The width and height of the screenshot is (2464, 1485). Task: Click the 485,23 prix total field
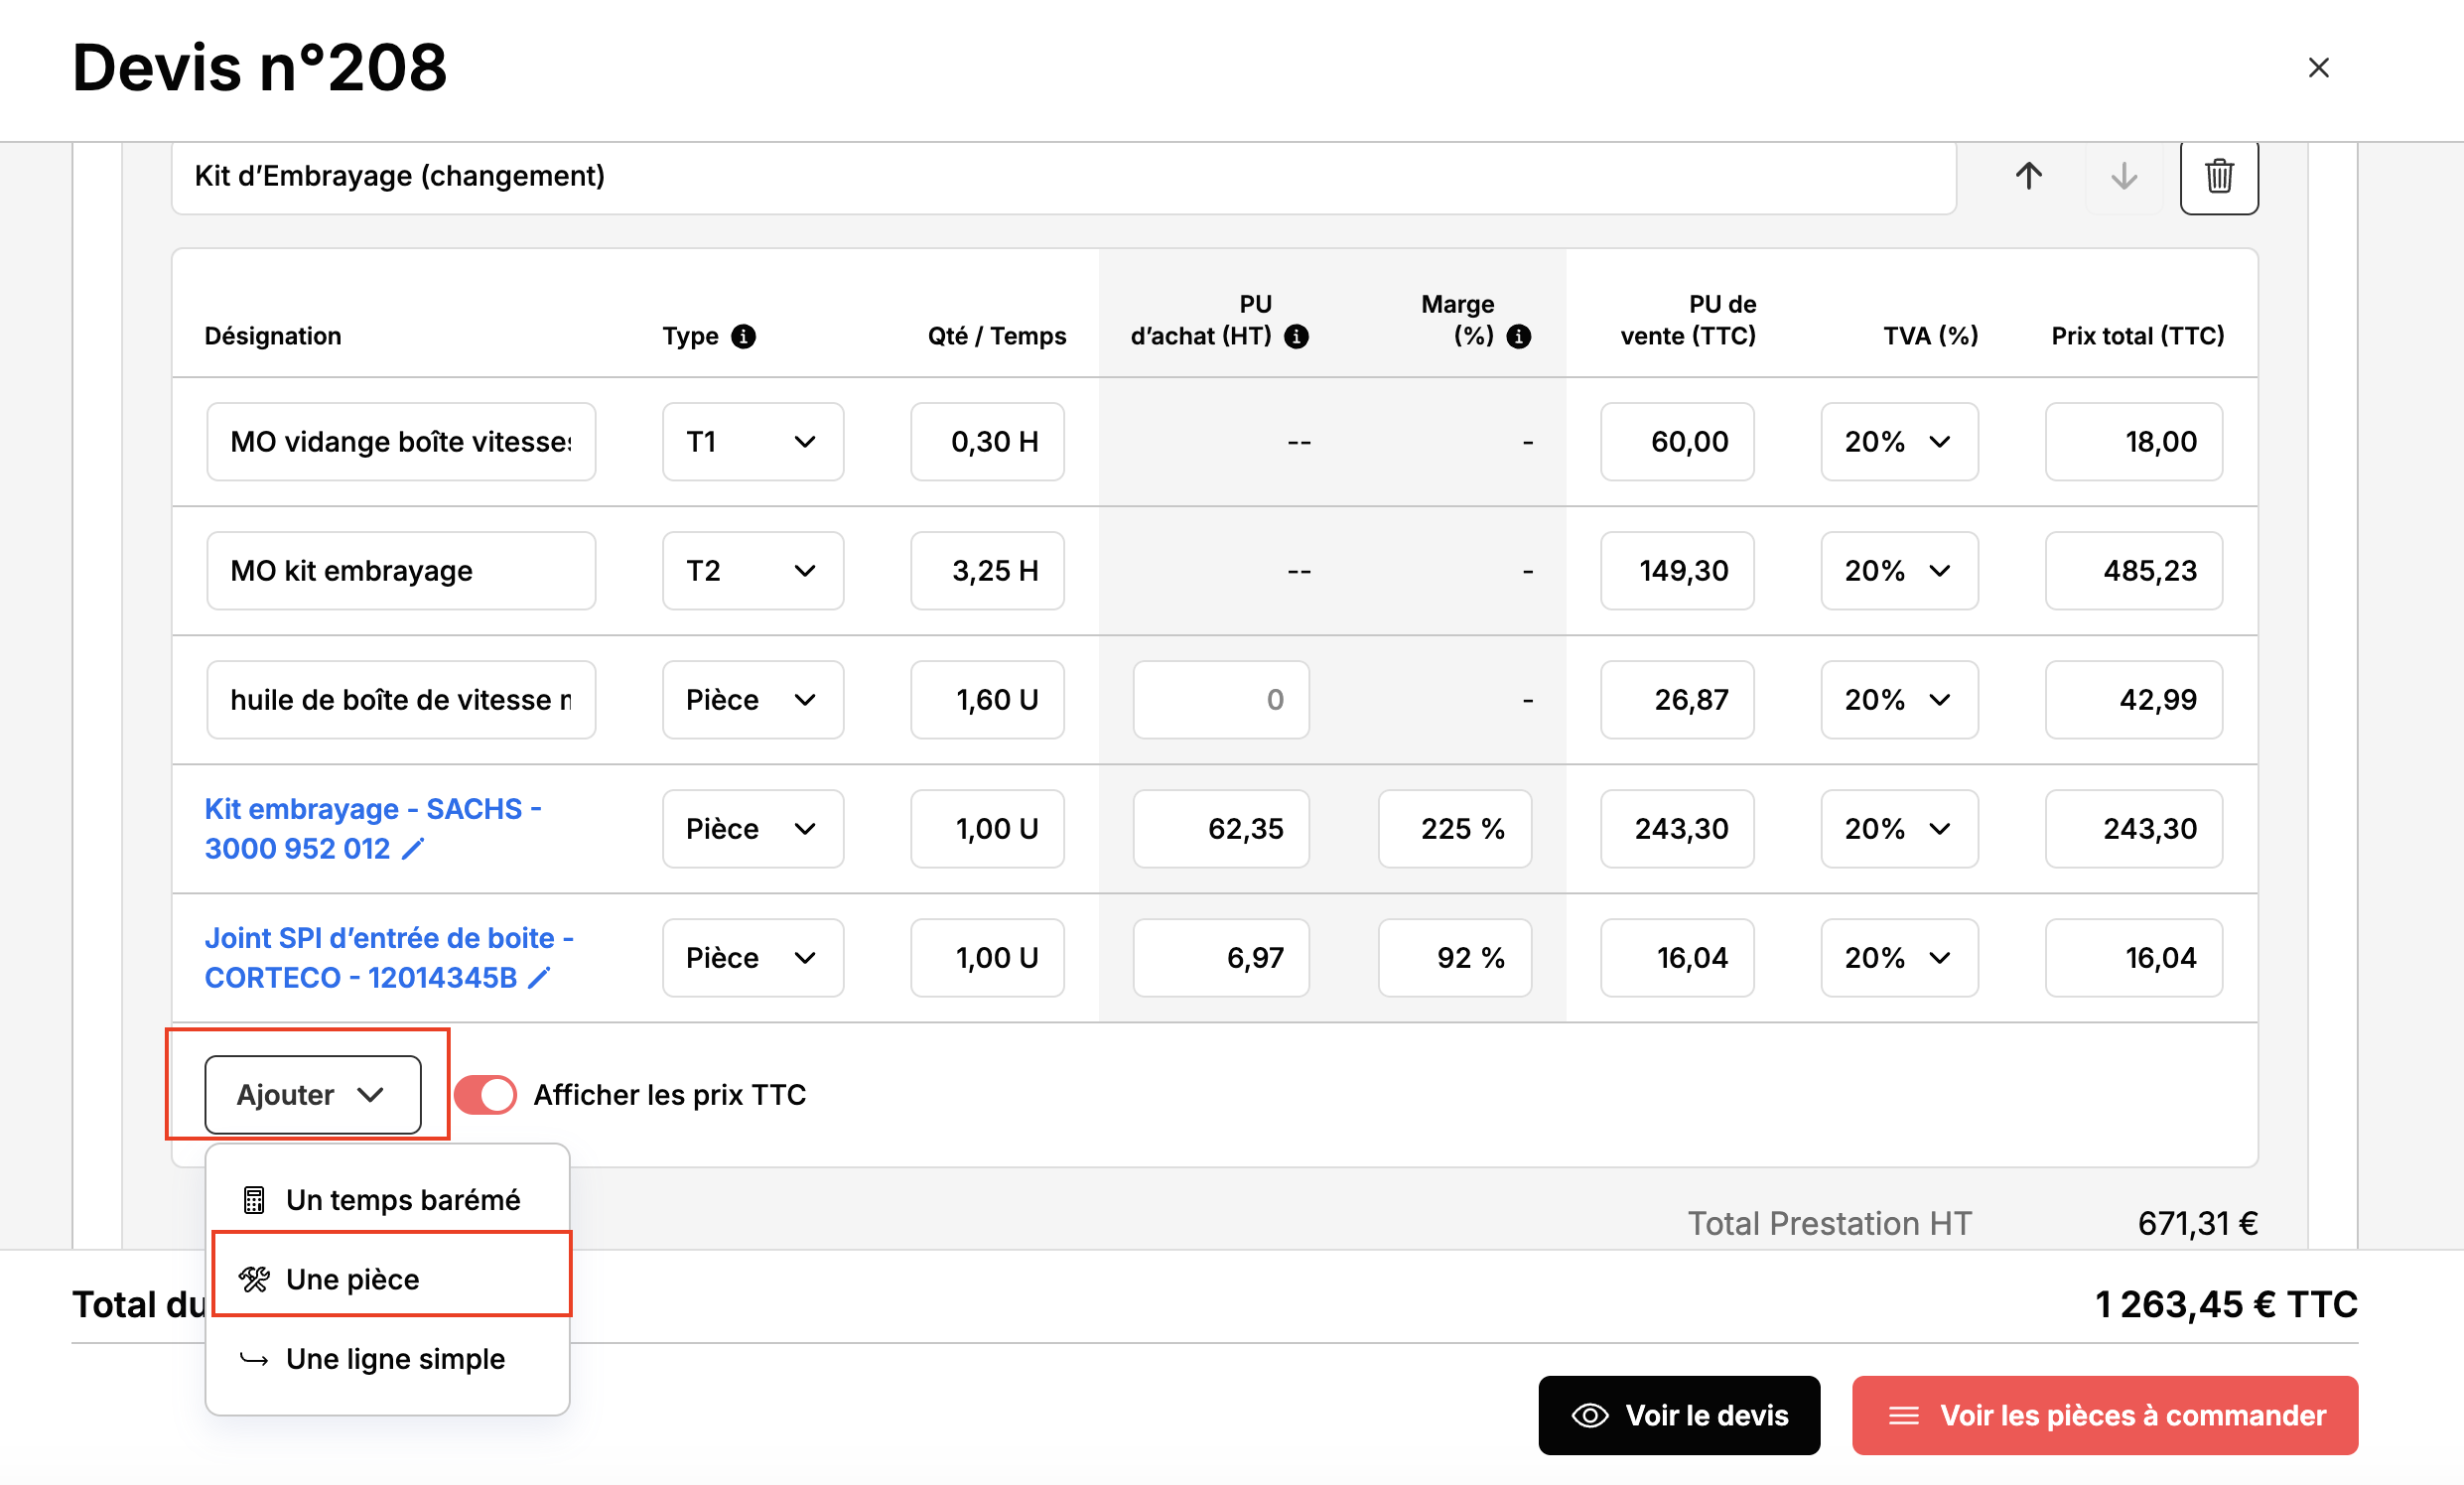[x=2134, y=571]
